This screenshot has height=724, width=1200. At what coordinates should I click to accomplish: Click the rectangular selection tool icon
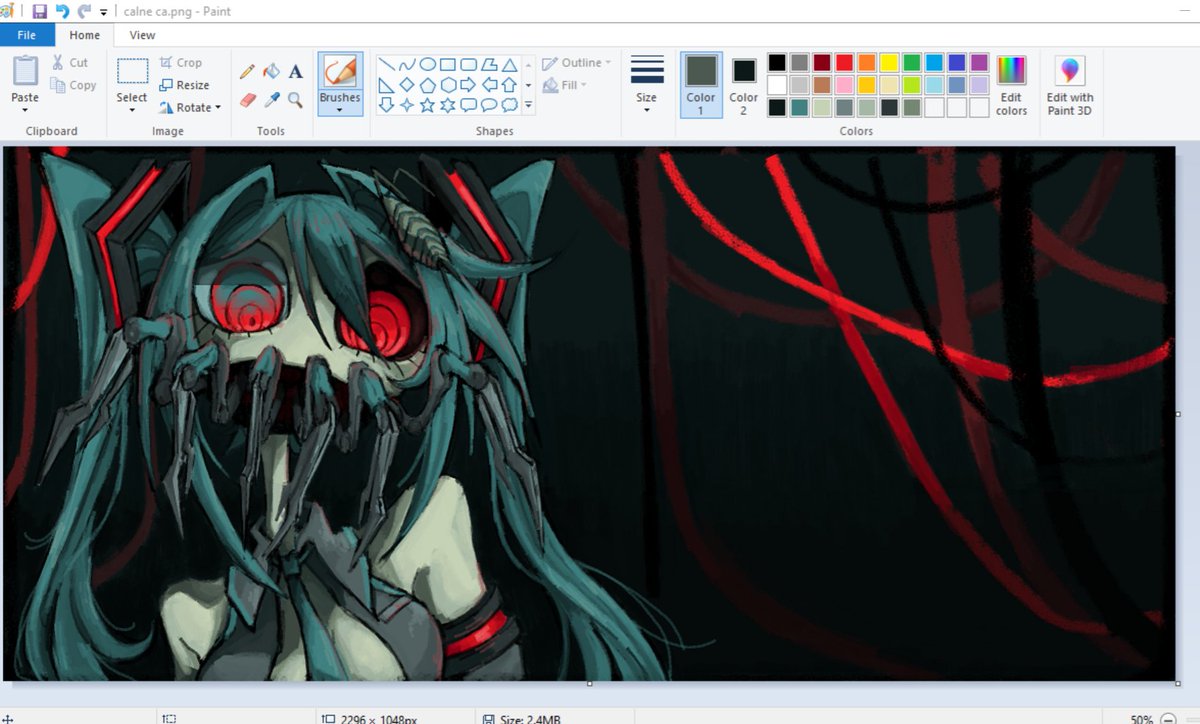point(132,71)
